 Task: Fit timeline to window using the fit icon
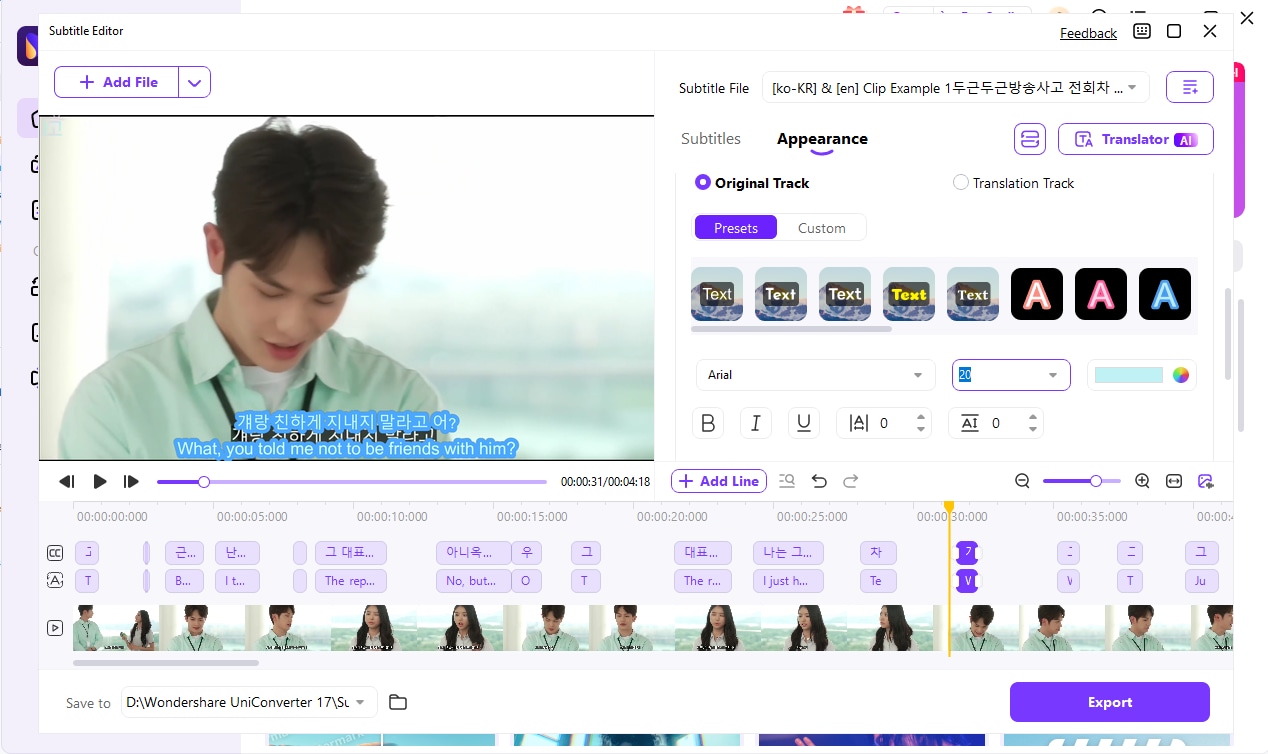1174,481
